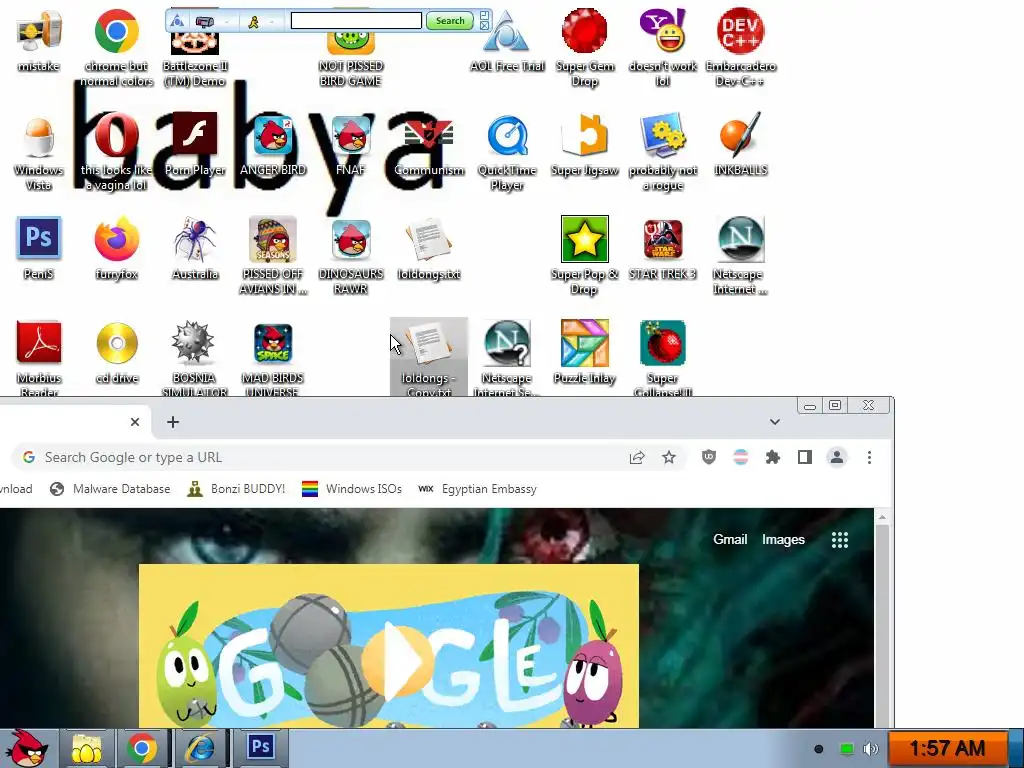Open the Google apps grid

840,539
